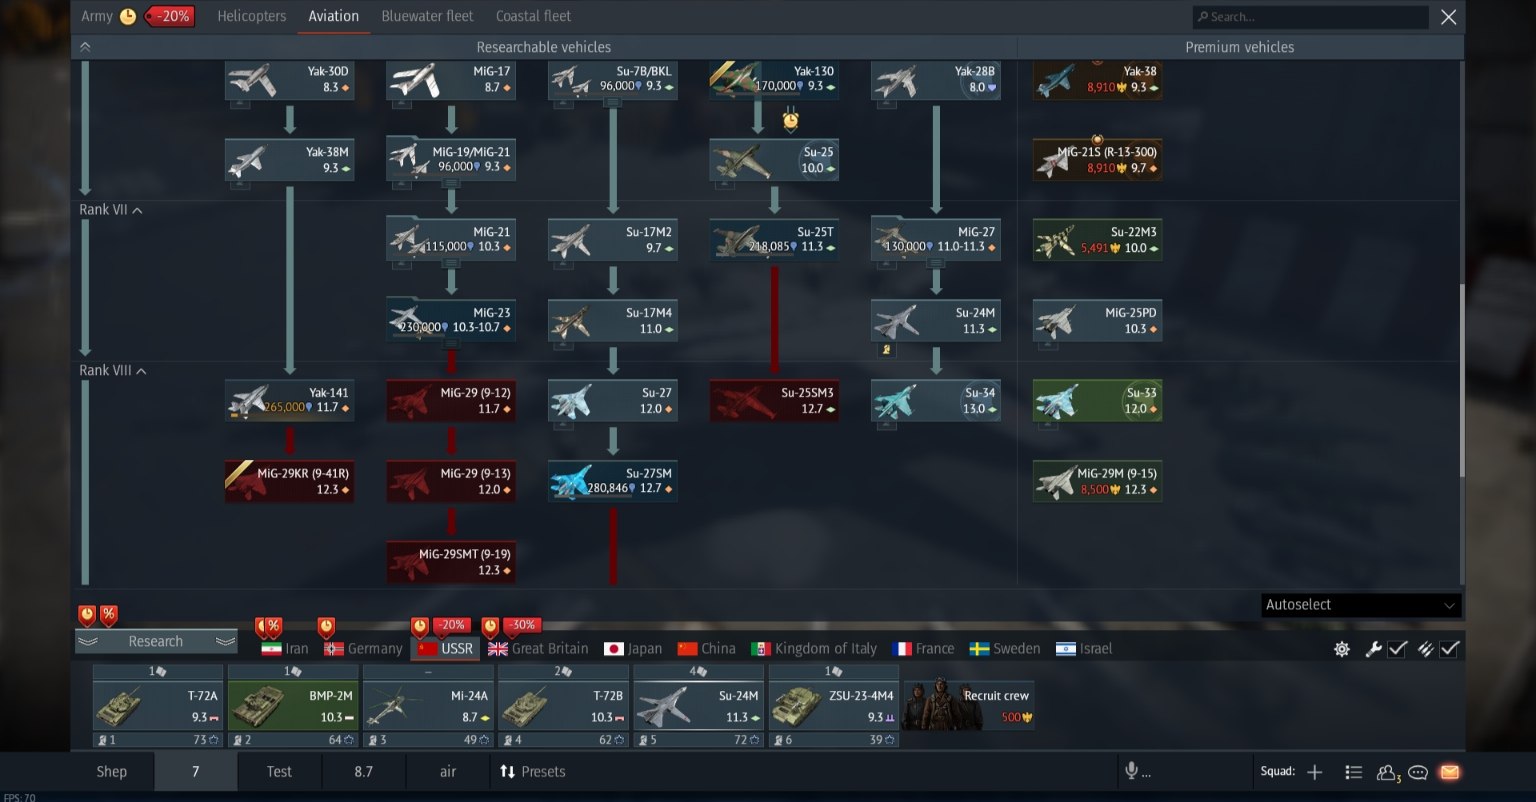Expand the MiG-21 group at 10.3
Image resolution: width=1536 pixels, height=802 pixels.
pyautogui.click(x=451, y=240)
